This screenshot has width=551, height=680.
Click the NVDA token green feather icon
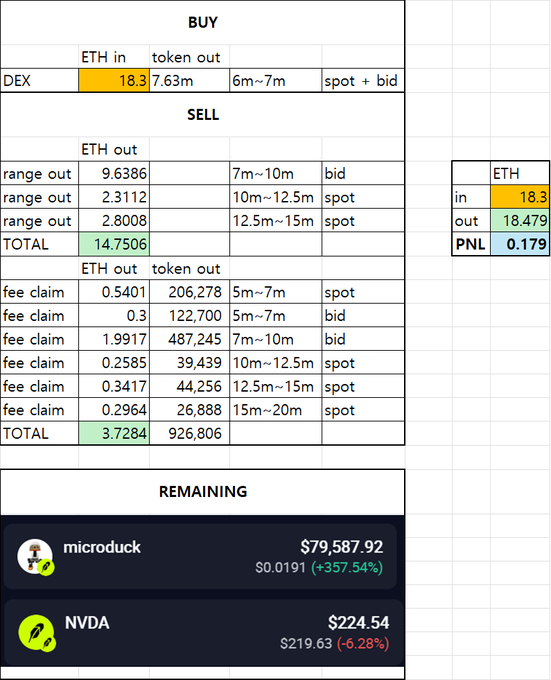[36, 633]
